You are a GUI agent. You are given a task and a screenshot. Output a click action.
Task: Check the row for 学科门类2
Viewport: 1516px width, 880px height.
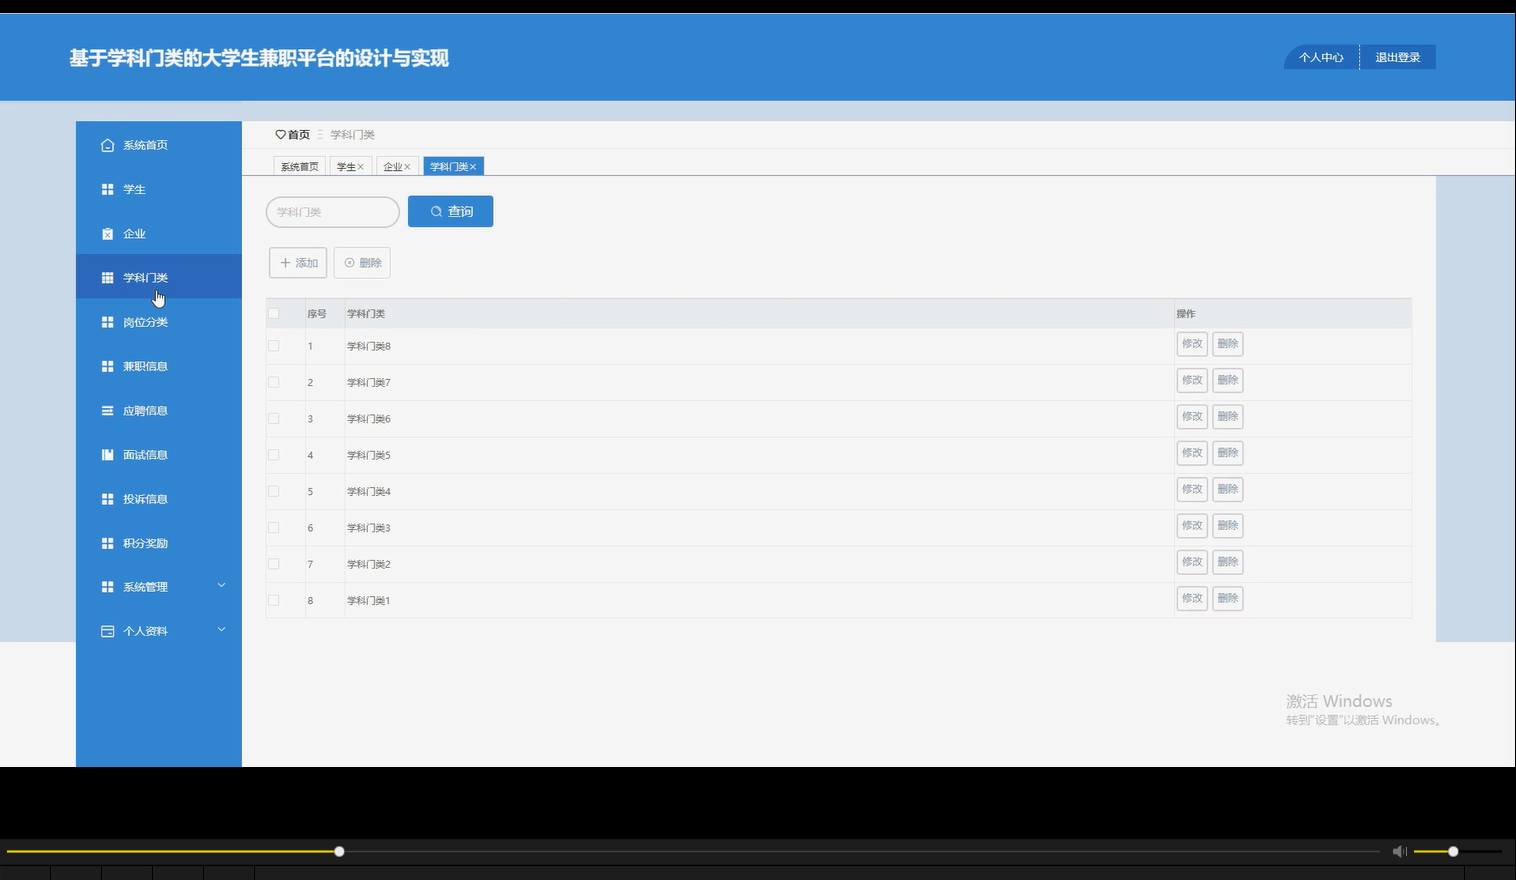pyautogui.click(x=274, y=564)
